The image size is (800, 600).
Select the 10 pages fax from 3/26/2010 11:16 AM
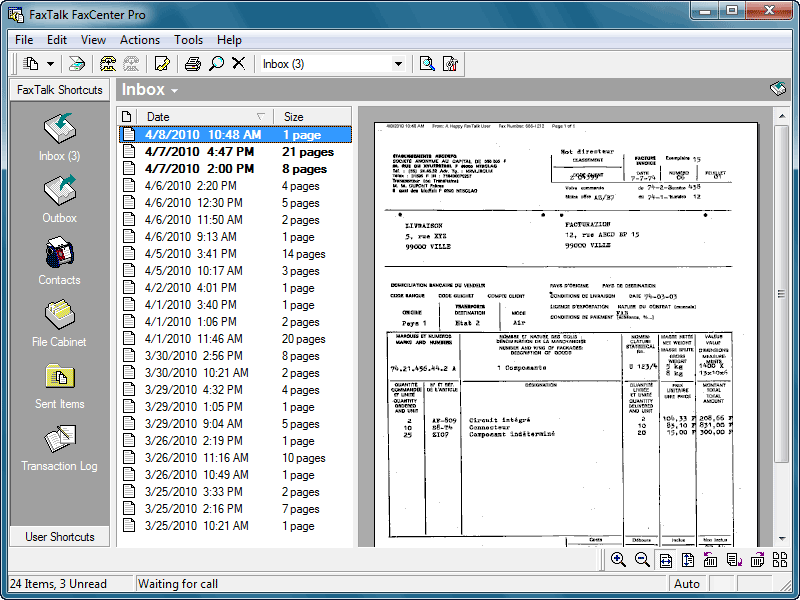pyautogui.click(x=235, y=458)
